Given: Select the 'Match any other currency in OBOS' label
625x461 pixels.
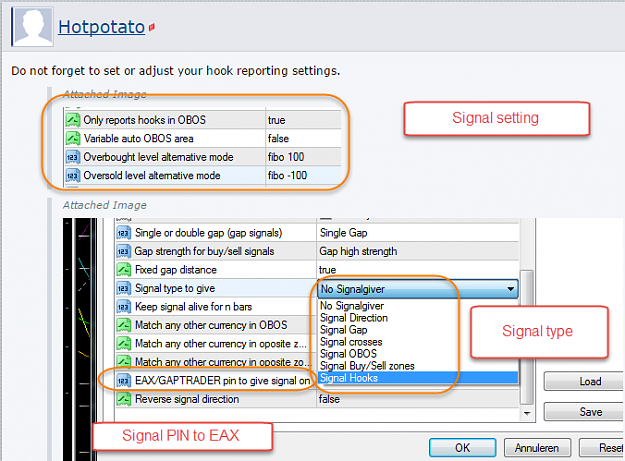Looking at the screenshot, I should (x=211, y=325).
